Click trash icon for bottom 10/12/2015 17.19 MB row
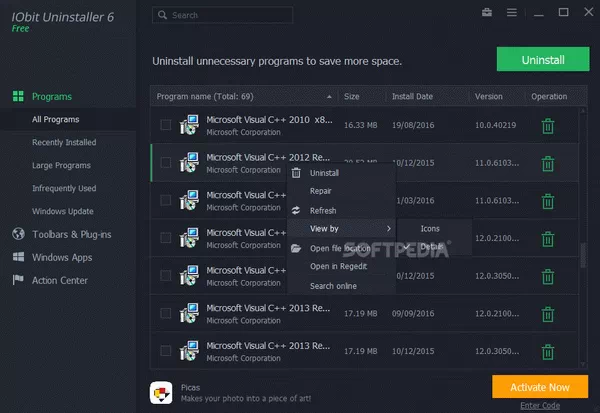Image resolution: width=600 pixels, height=413 pixels. 548,352
